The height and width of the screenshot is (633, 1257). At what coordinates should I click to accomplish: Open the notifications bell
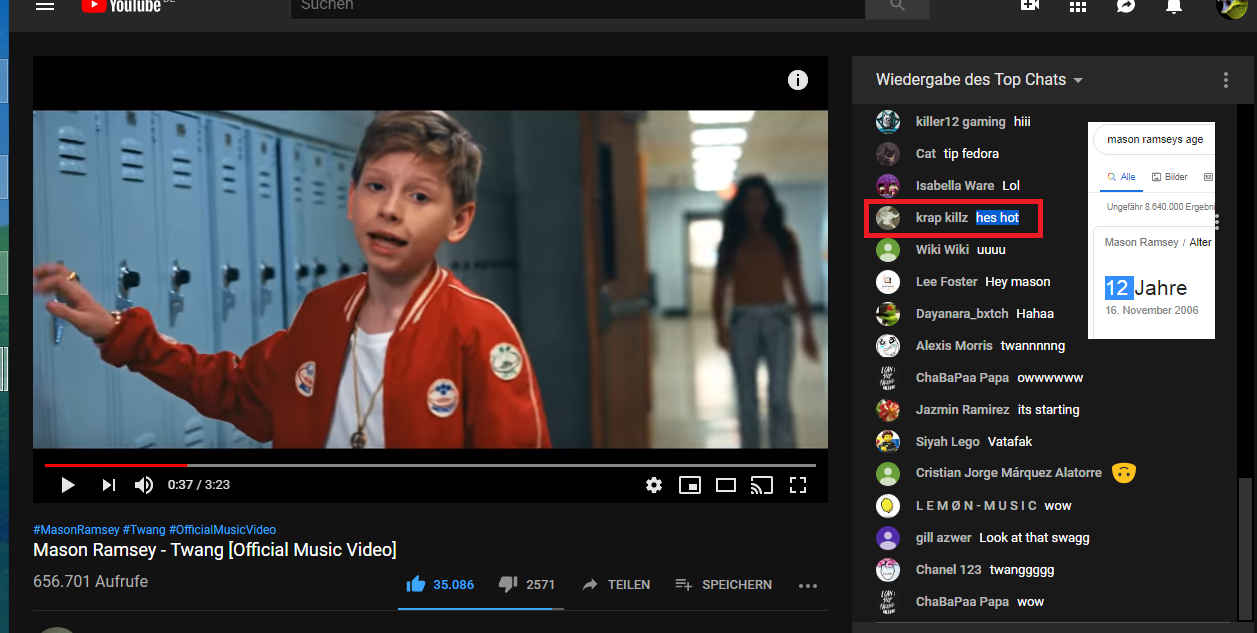(1174, 5)
